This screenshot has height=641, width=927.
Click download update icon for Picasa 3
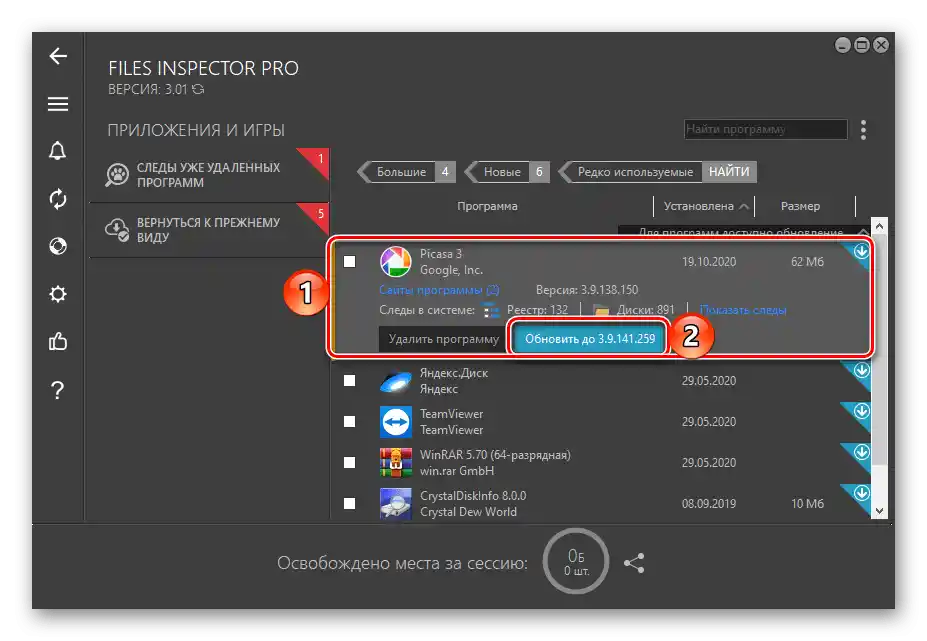pyautogui.click(x=861, y=251)
